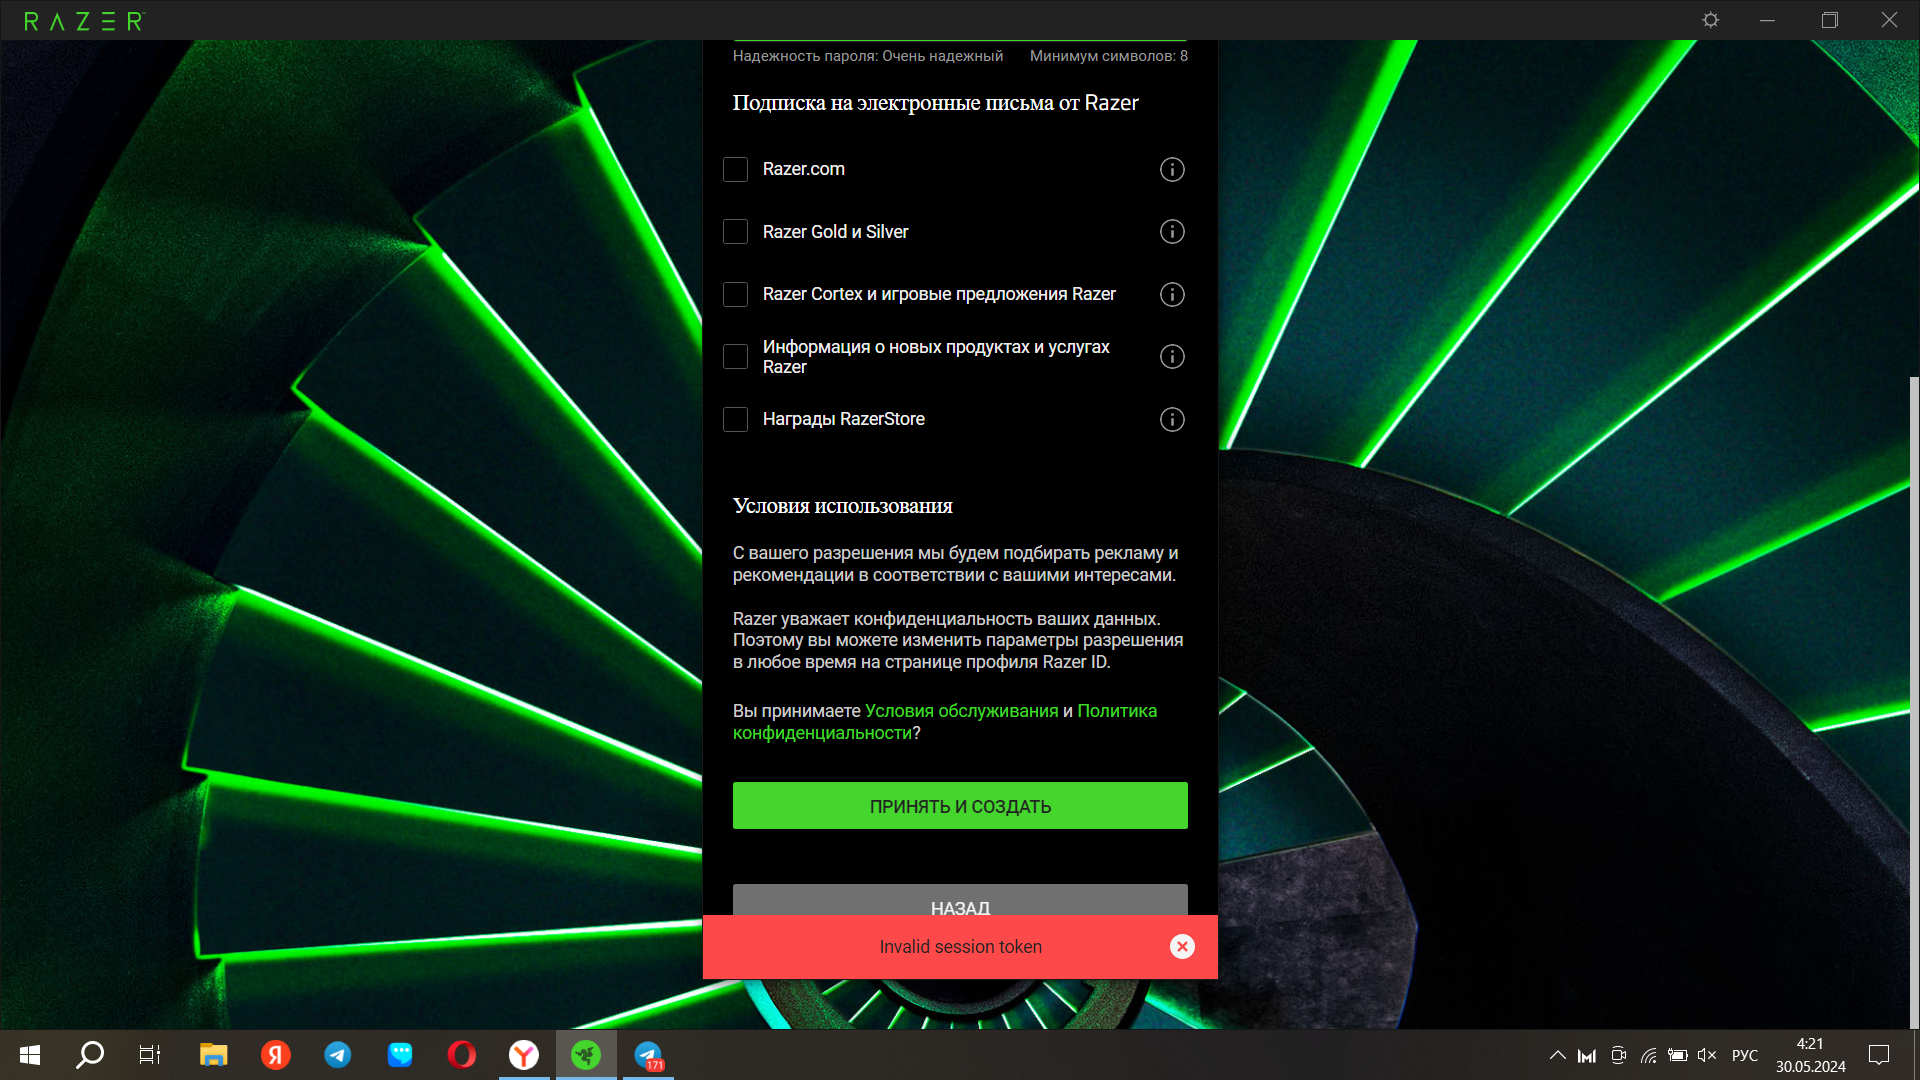The height and width of the screenshot is (1080, 1920).
Task: Toggle Информация о новых продуктах checkbox
Action: [735, 357]
